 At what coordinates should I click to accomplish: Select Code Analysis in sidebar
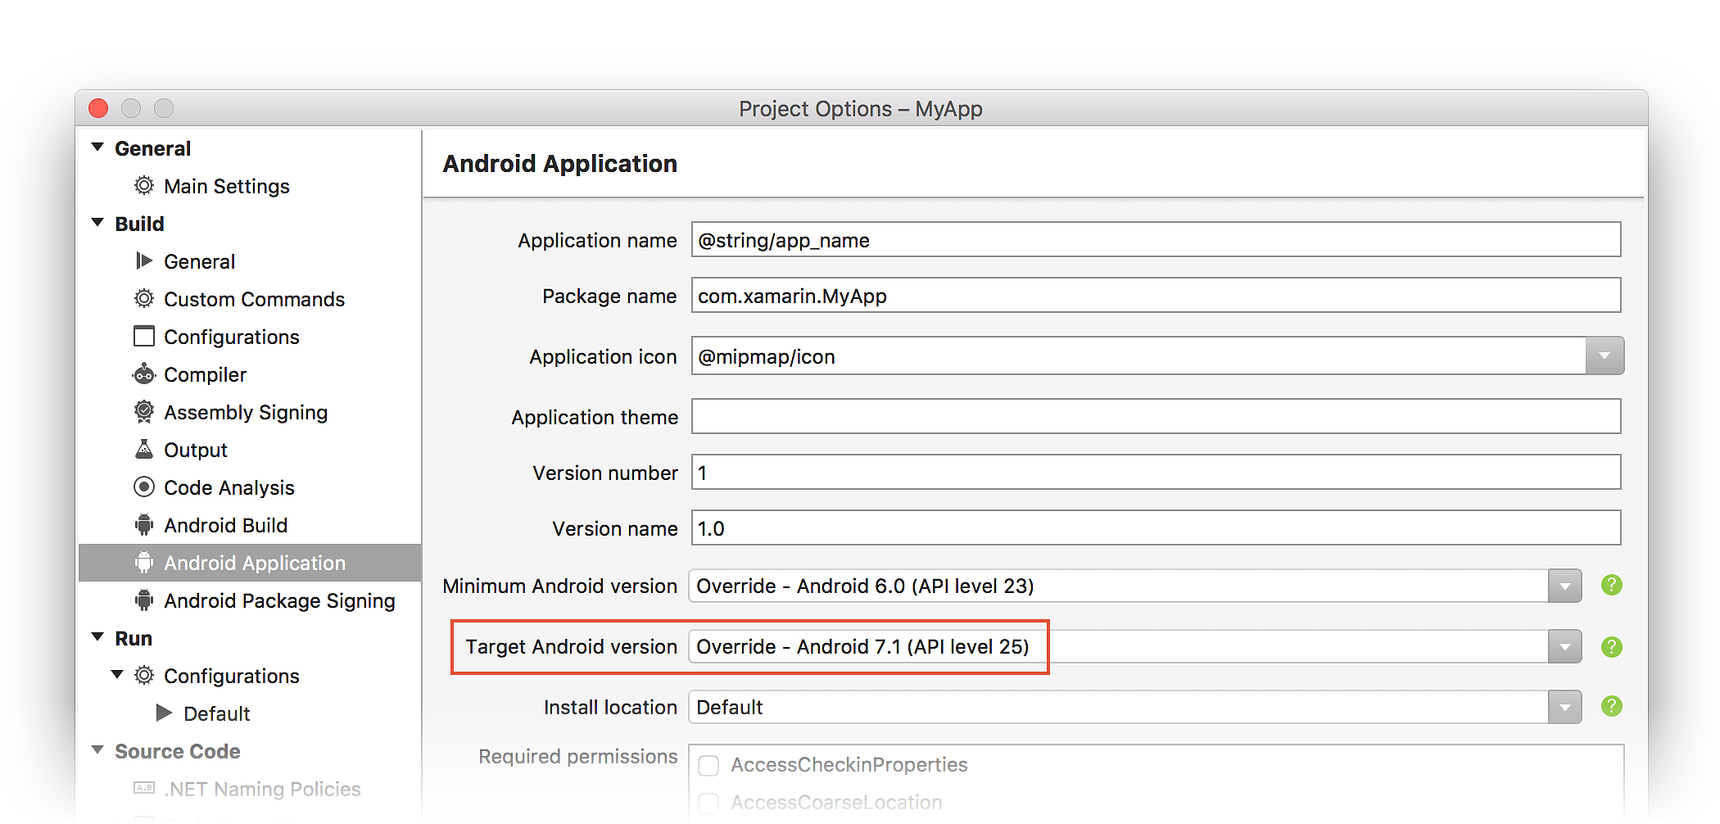click(229, 487)
